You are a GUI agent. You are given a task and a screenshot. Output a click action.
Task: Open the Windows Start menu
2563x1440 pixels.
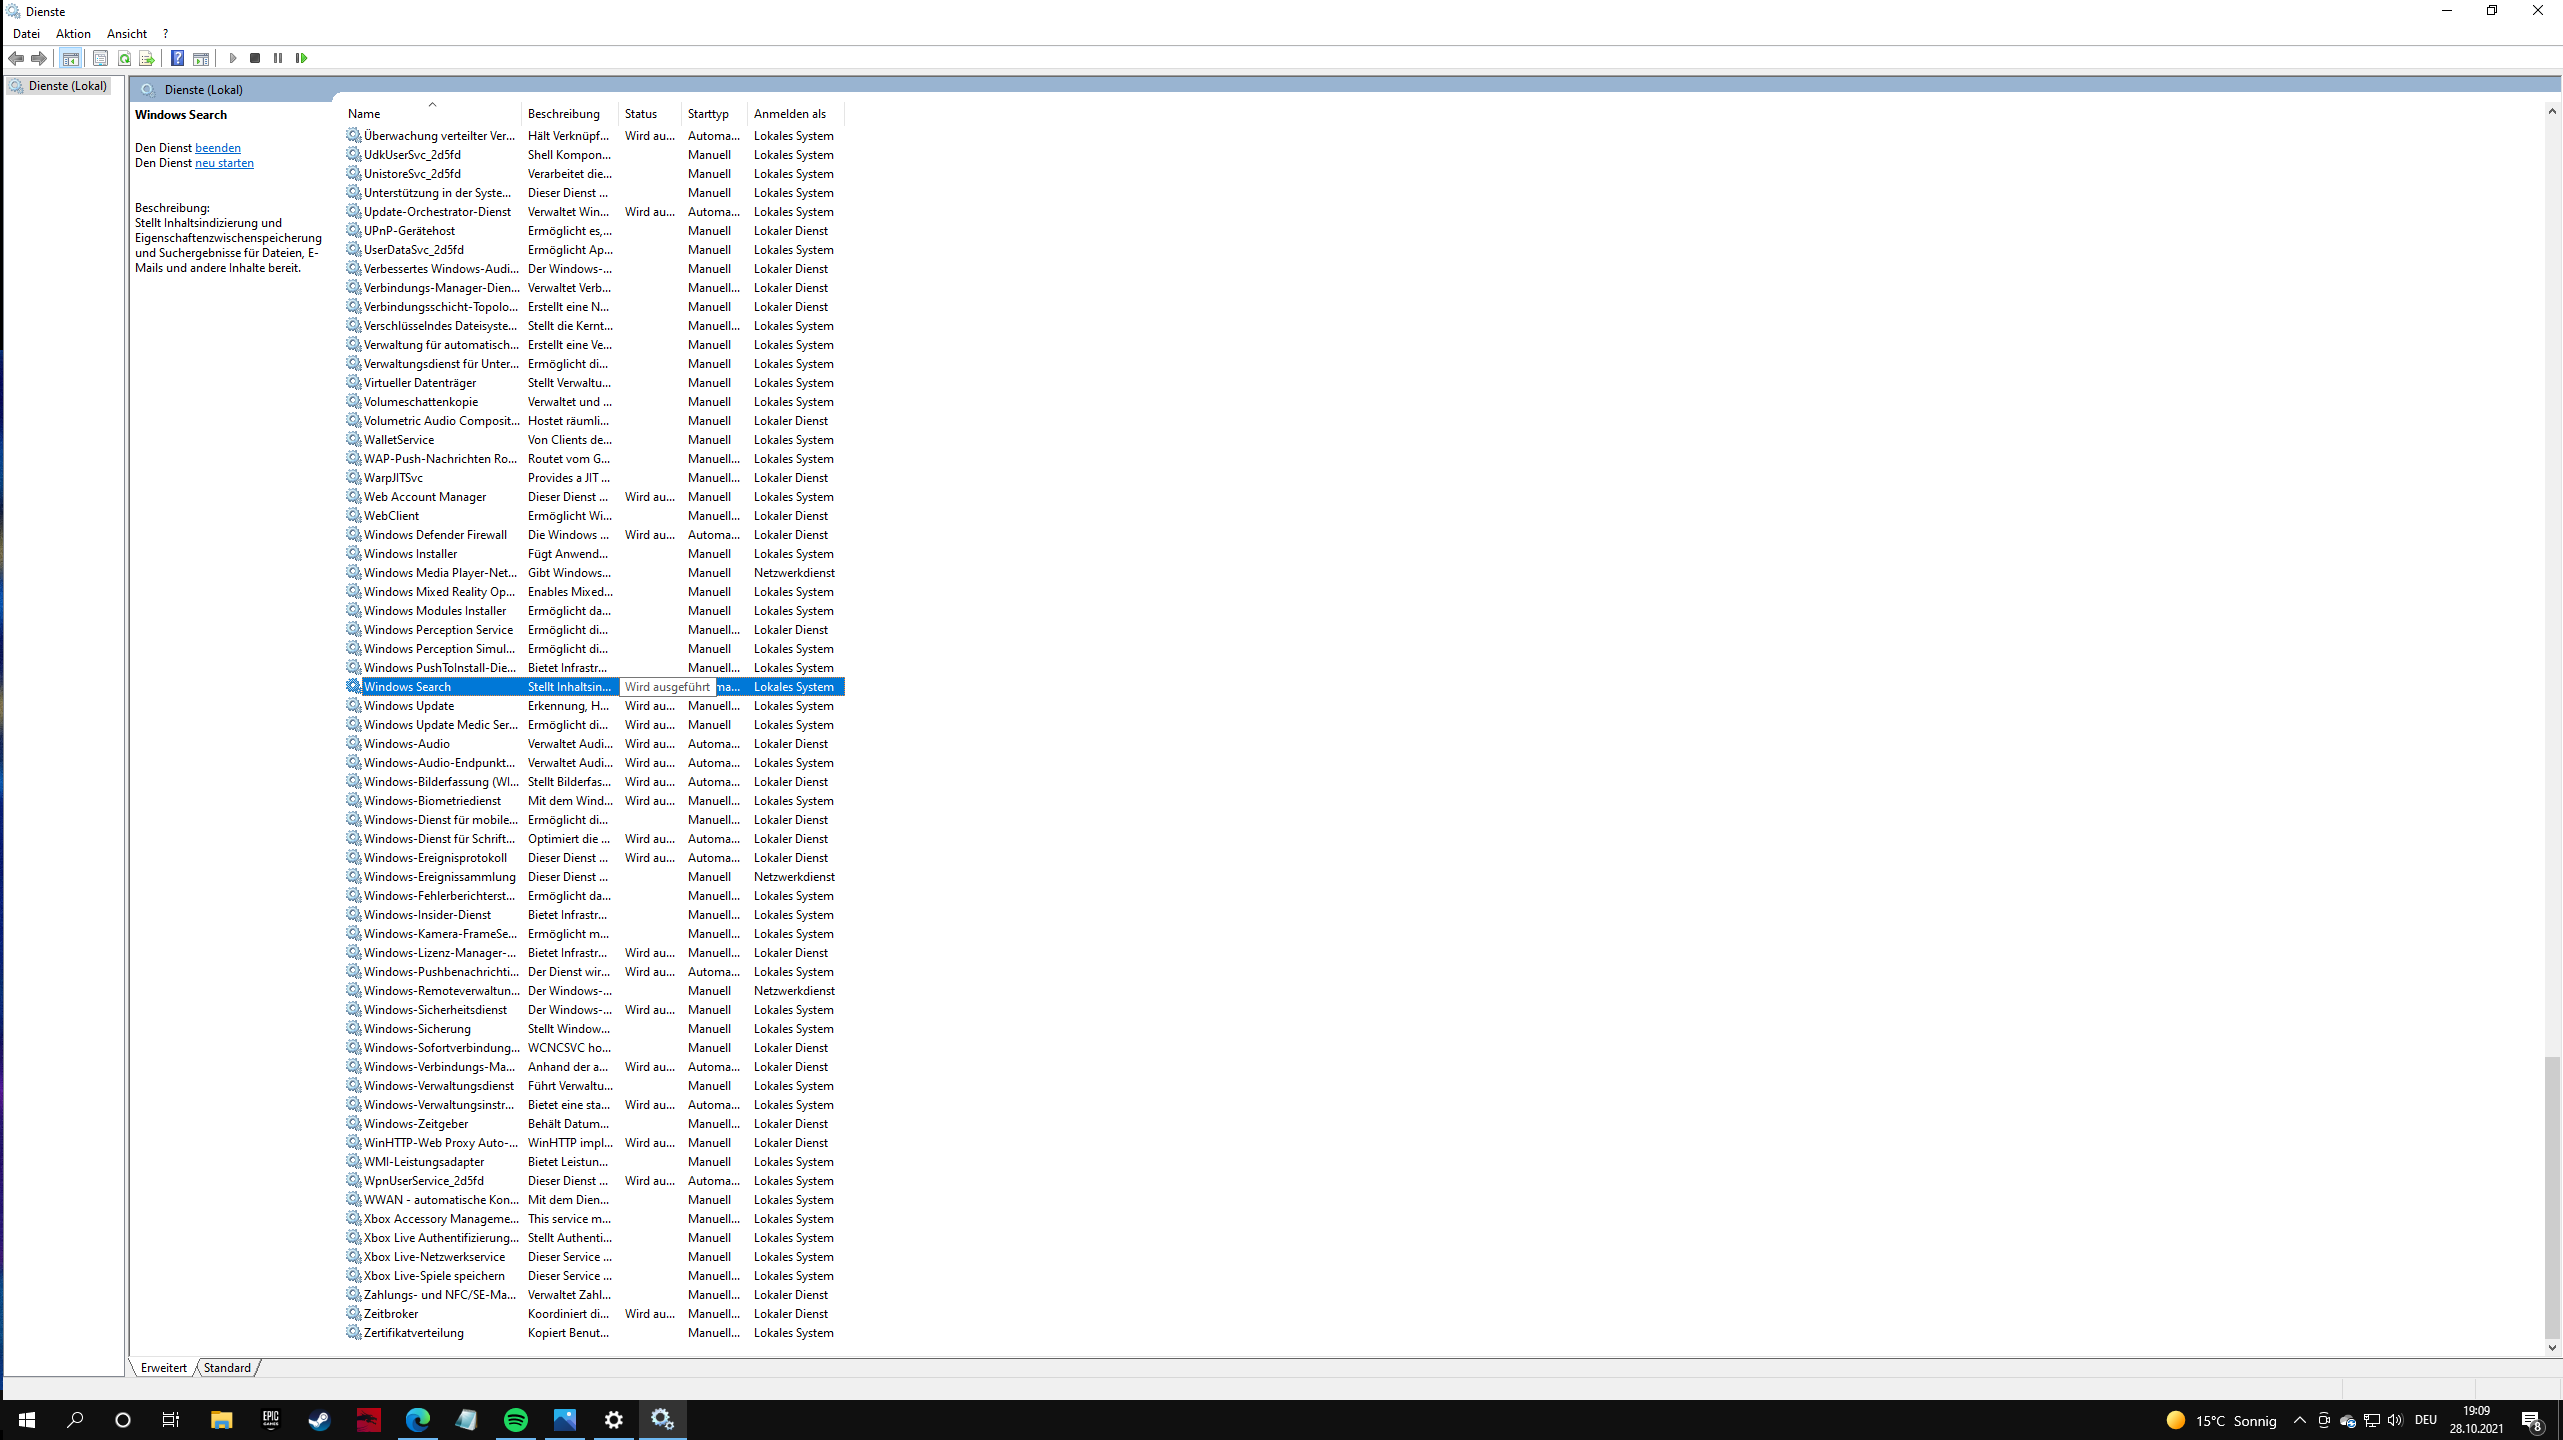click(26, 1420)
